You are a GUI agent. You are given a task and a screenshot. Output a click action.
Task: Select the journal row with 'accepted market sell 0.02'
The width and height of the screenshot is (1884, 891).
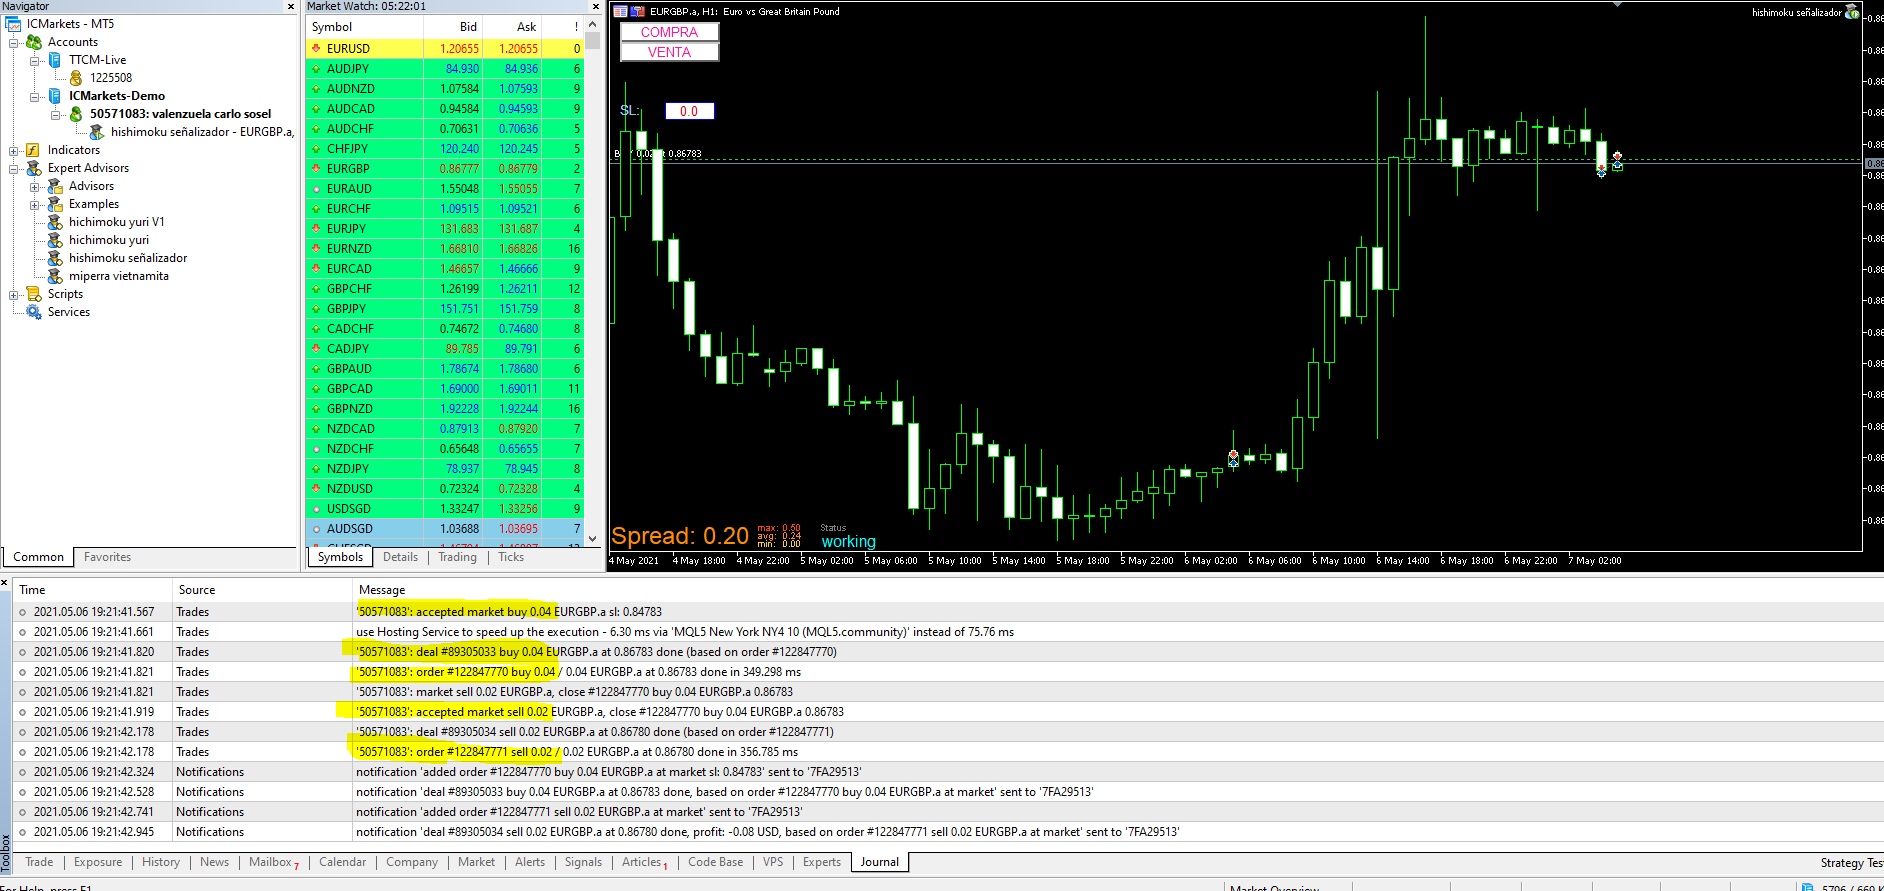tap(947, 712)
